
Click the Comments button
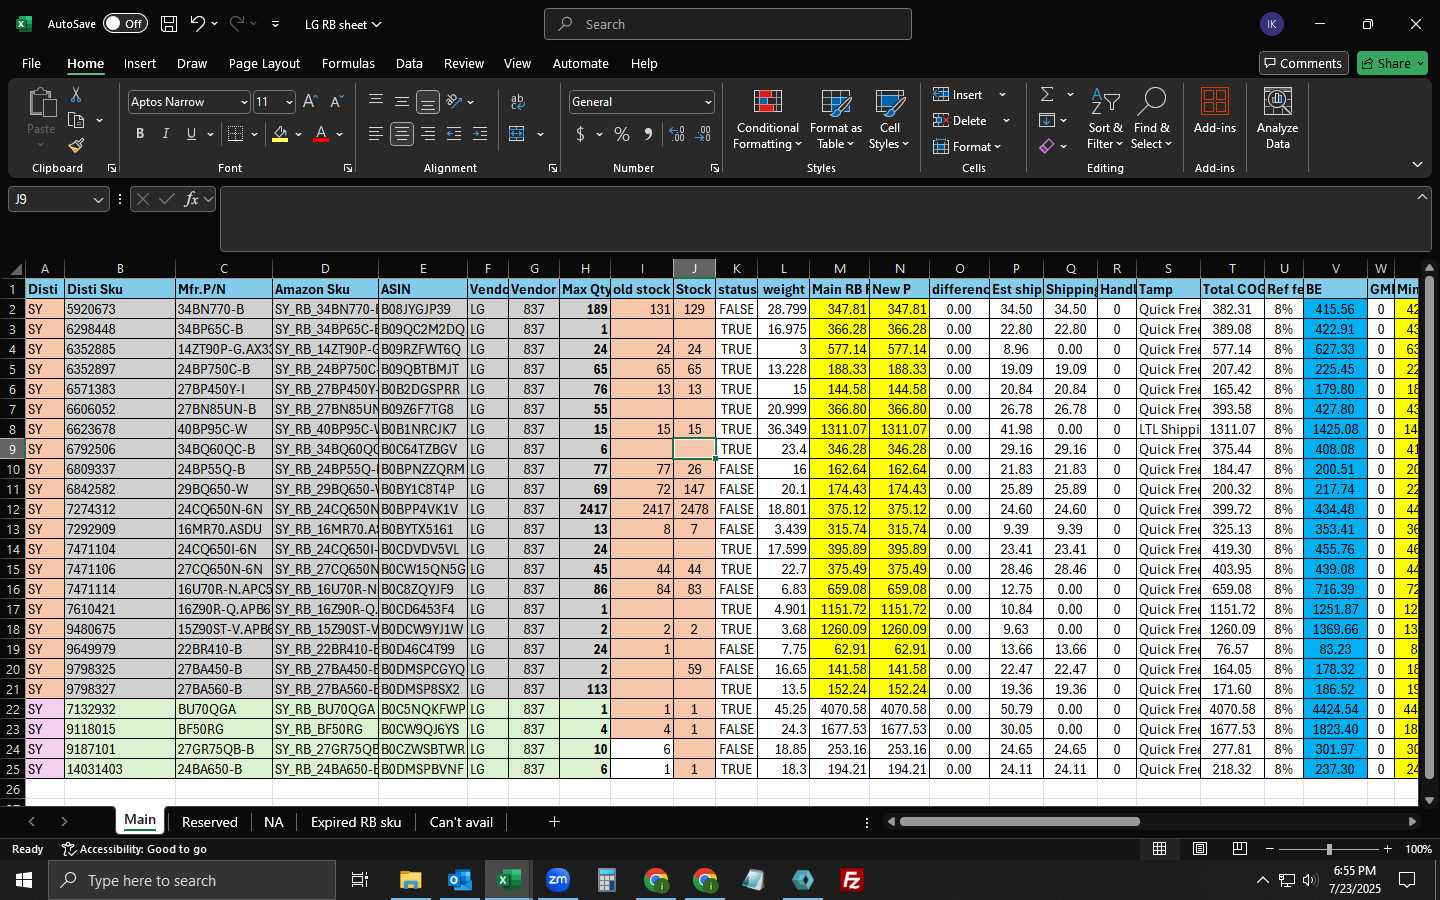(1304, 63)
